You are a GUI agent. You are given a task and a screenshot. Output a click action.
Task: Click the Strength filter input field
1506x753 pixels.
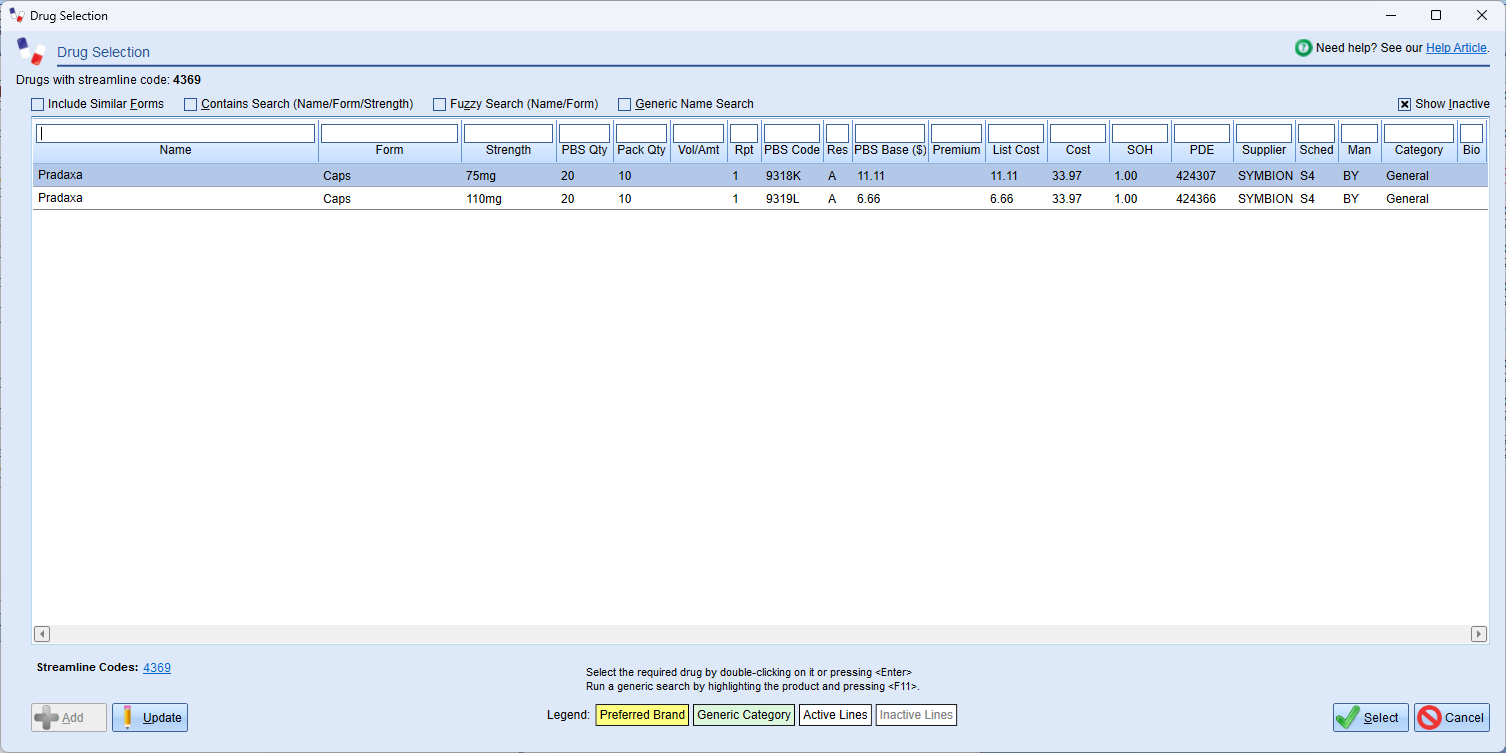pos(508,133)
